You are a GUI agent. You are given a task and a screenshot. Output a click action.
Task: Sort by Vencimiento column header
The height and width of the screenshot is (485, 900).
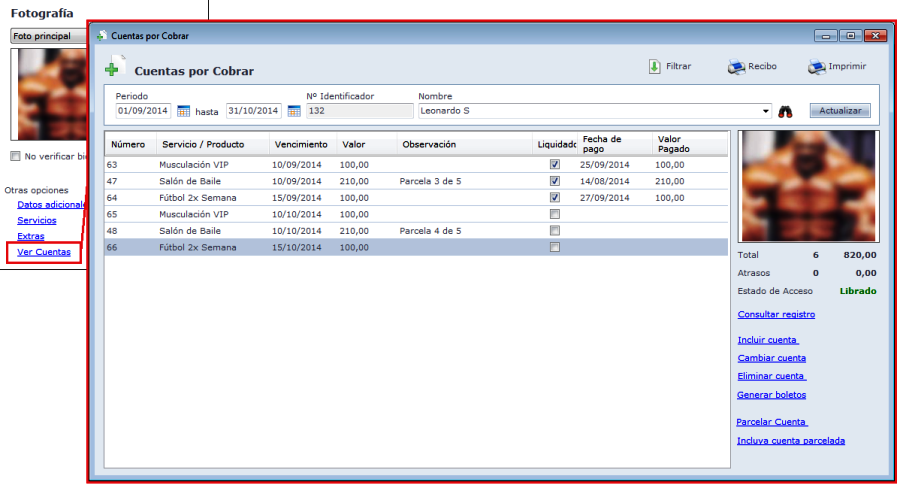(300, 144)
